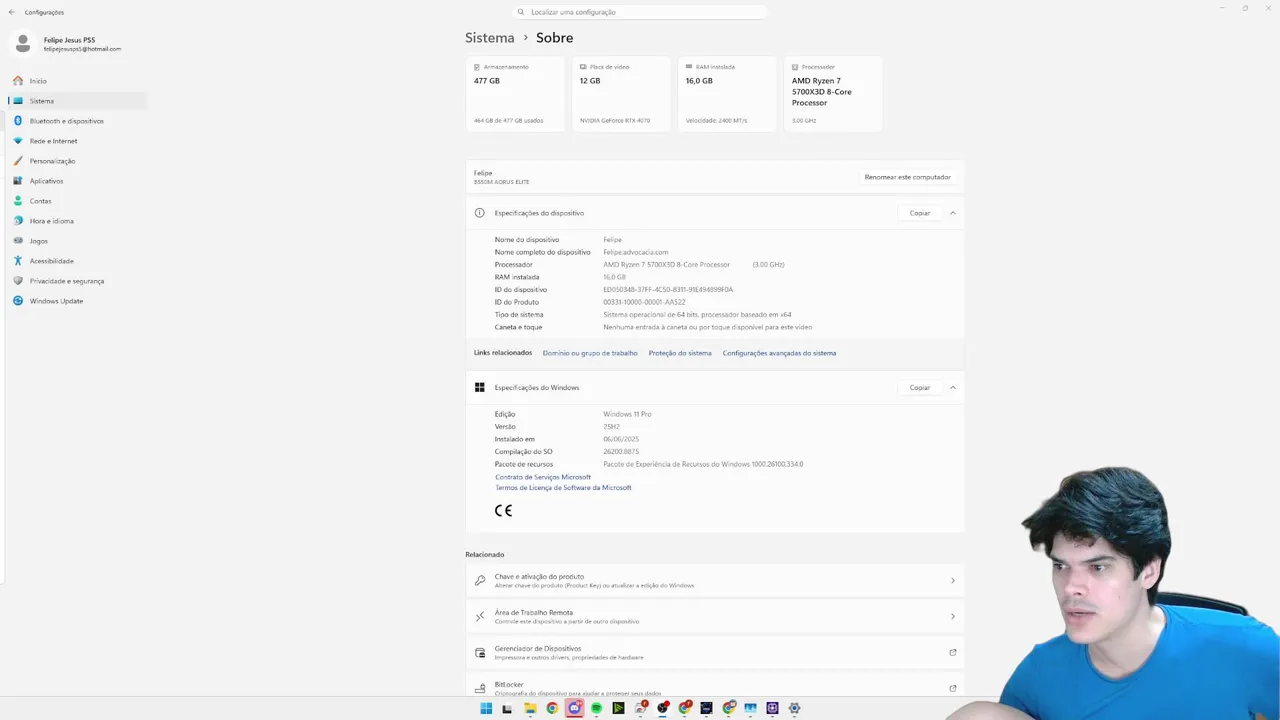
Task: Open the Jogos controller icon
Action: (18, 241)
